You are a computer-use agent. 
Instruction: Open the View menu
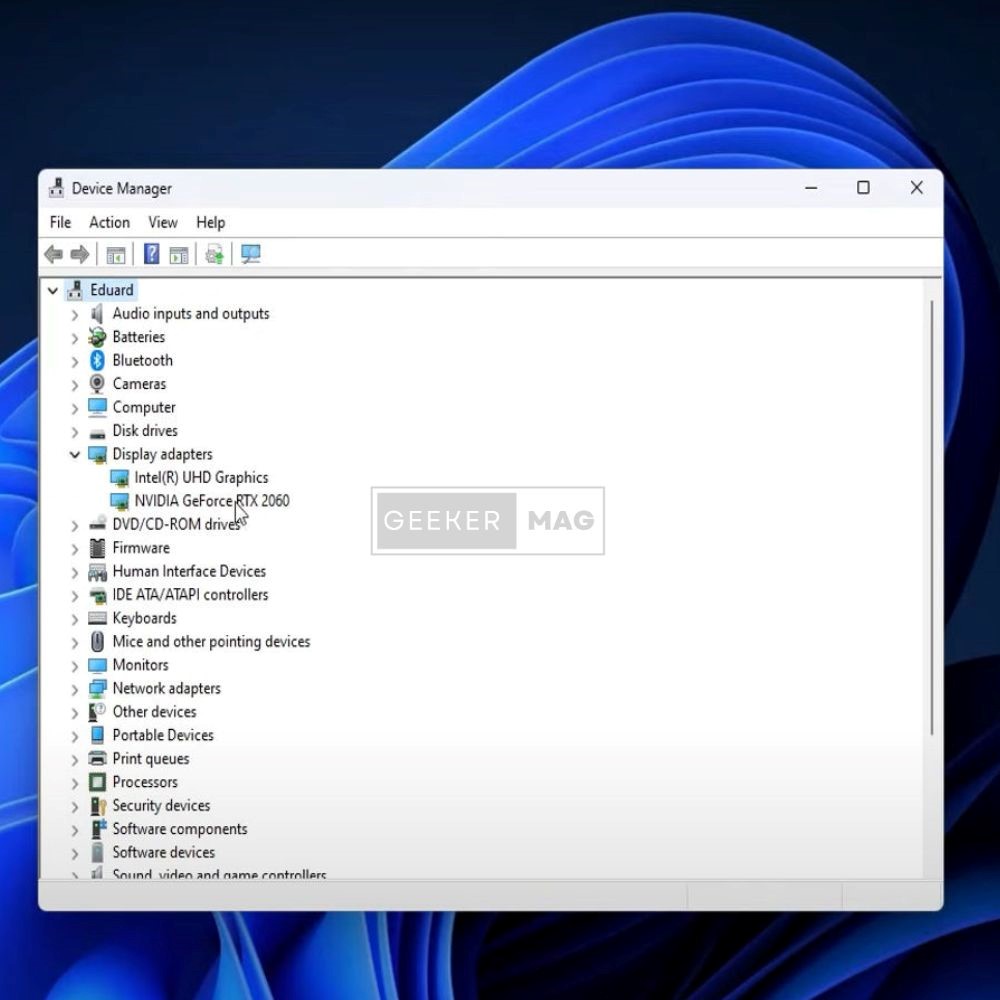pos(163,223)
